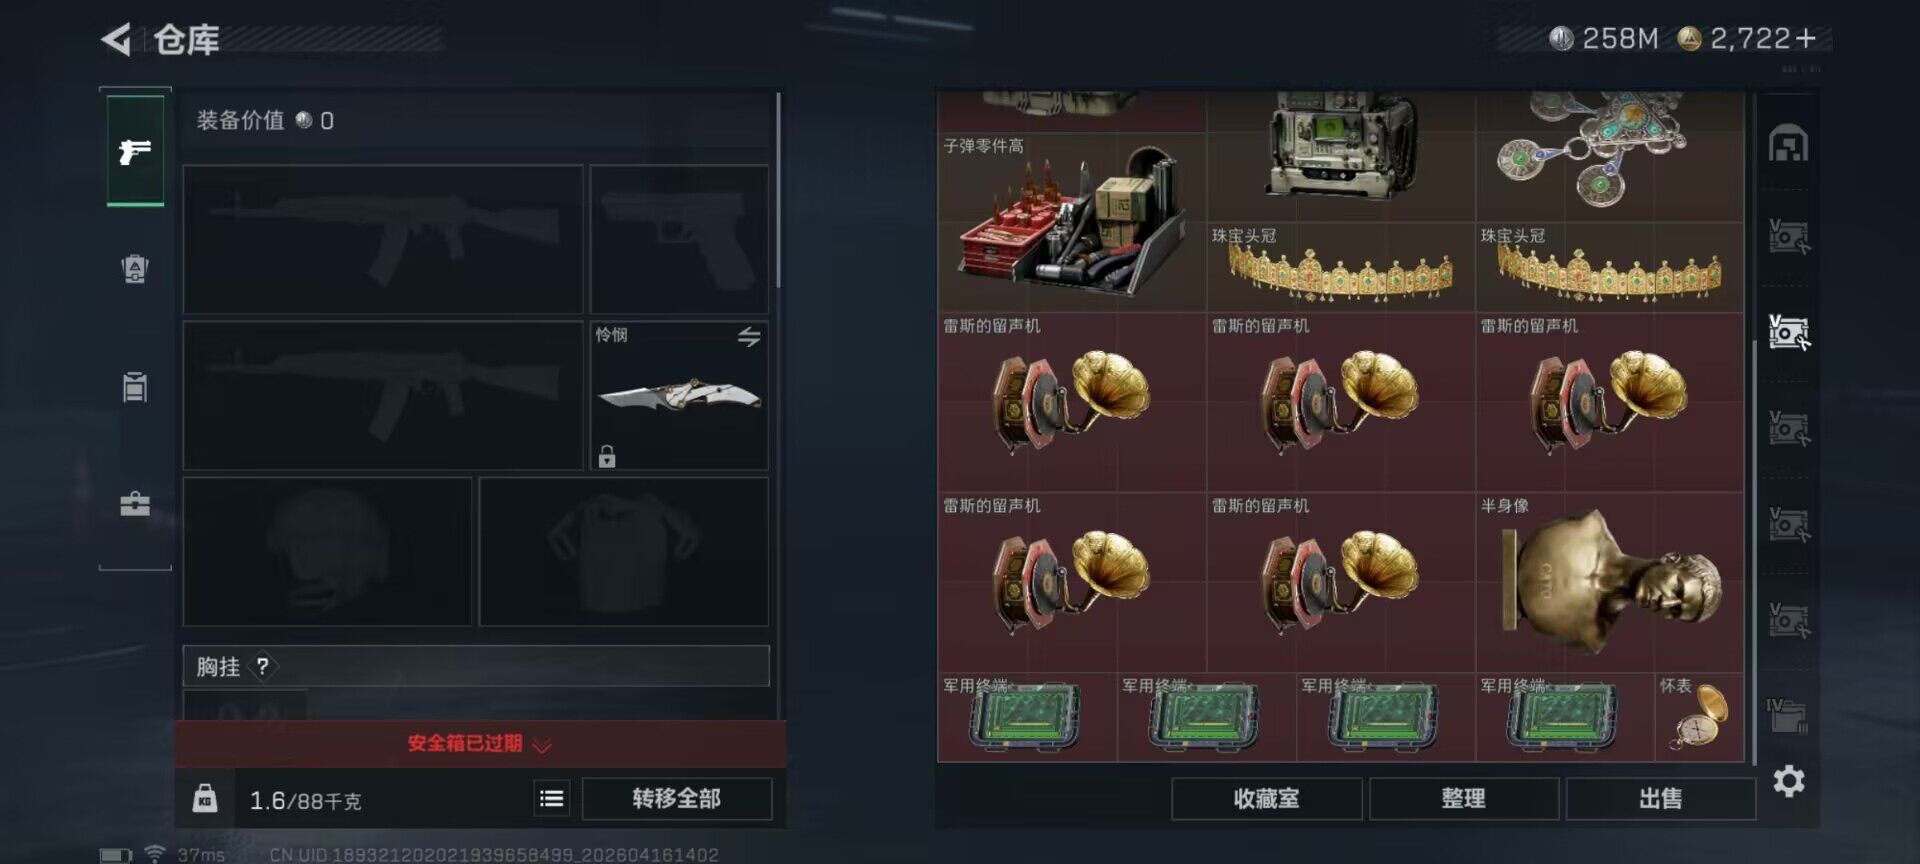
Task: Switch to the first V storage container tab
Action: pyautogui.click(x=1788, y=237)
